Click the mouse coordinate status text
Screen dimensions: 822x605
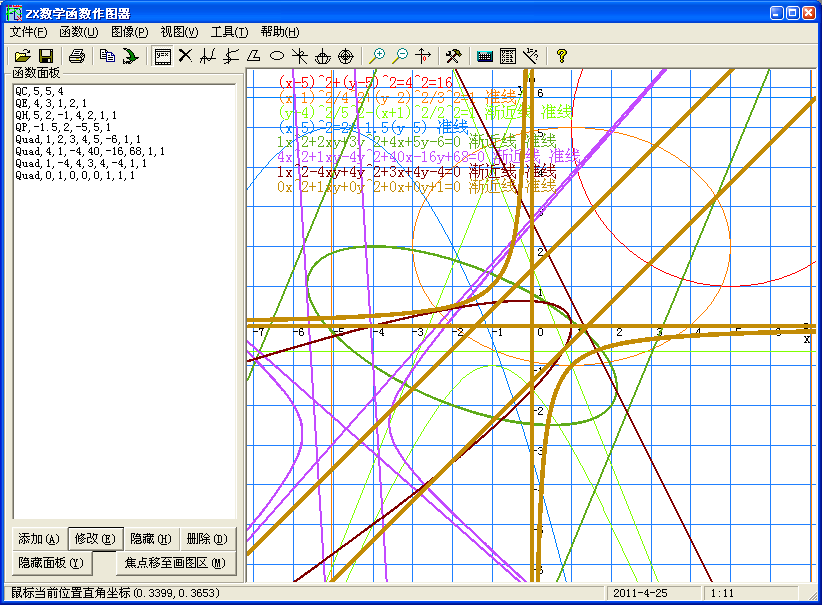(x=115, y=593)
